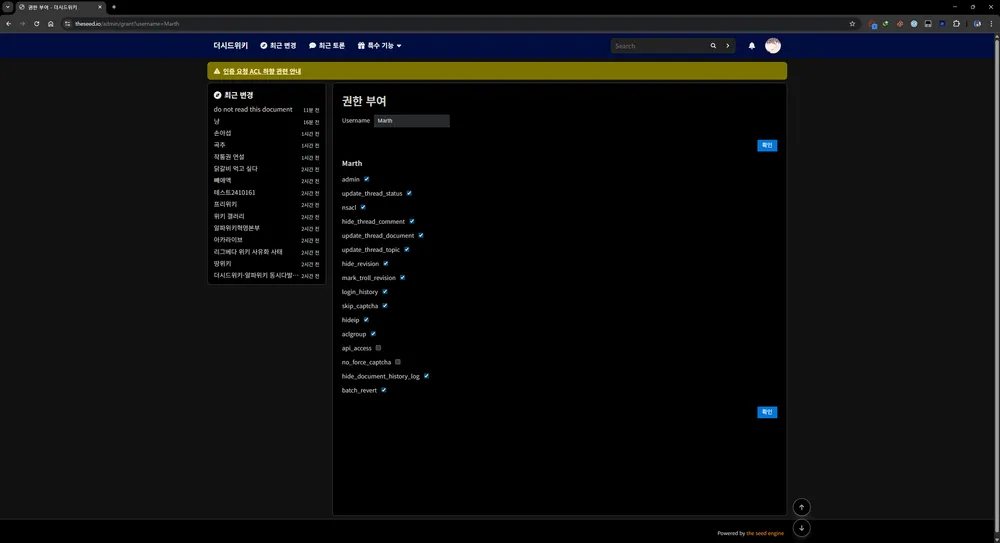
Task: Toggle the nsacl checkbox
Action: pyautogui.click(x=363, y=207)
